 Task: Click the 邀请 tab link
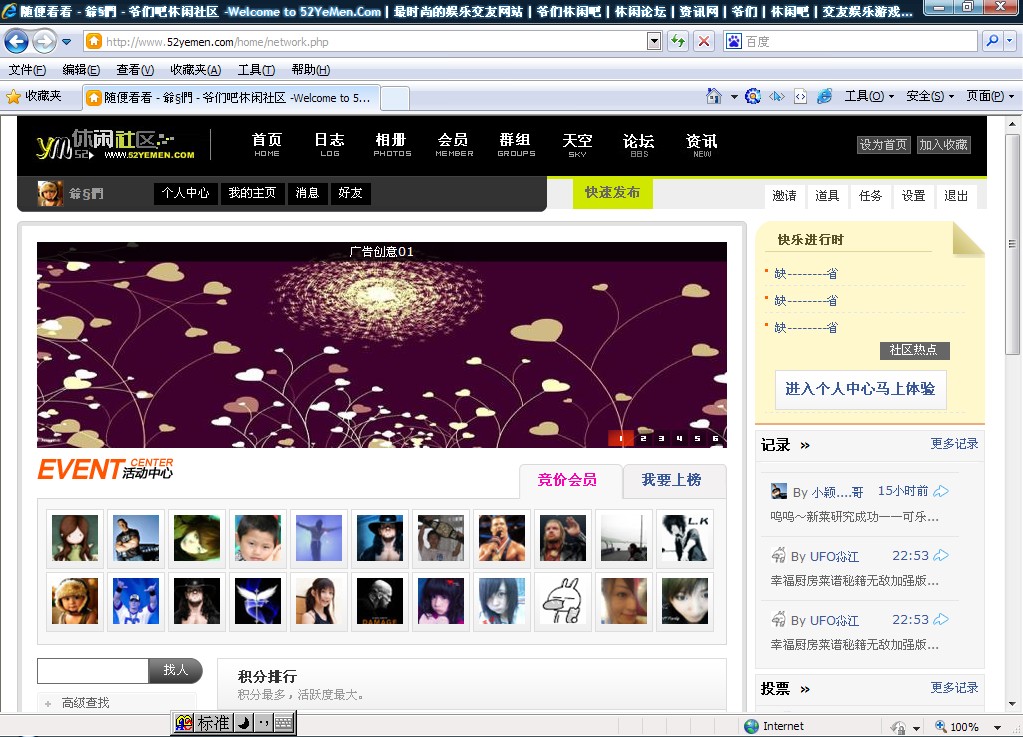tap(784, 196)
